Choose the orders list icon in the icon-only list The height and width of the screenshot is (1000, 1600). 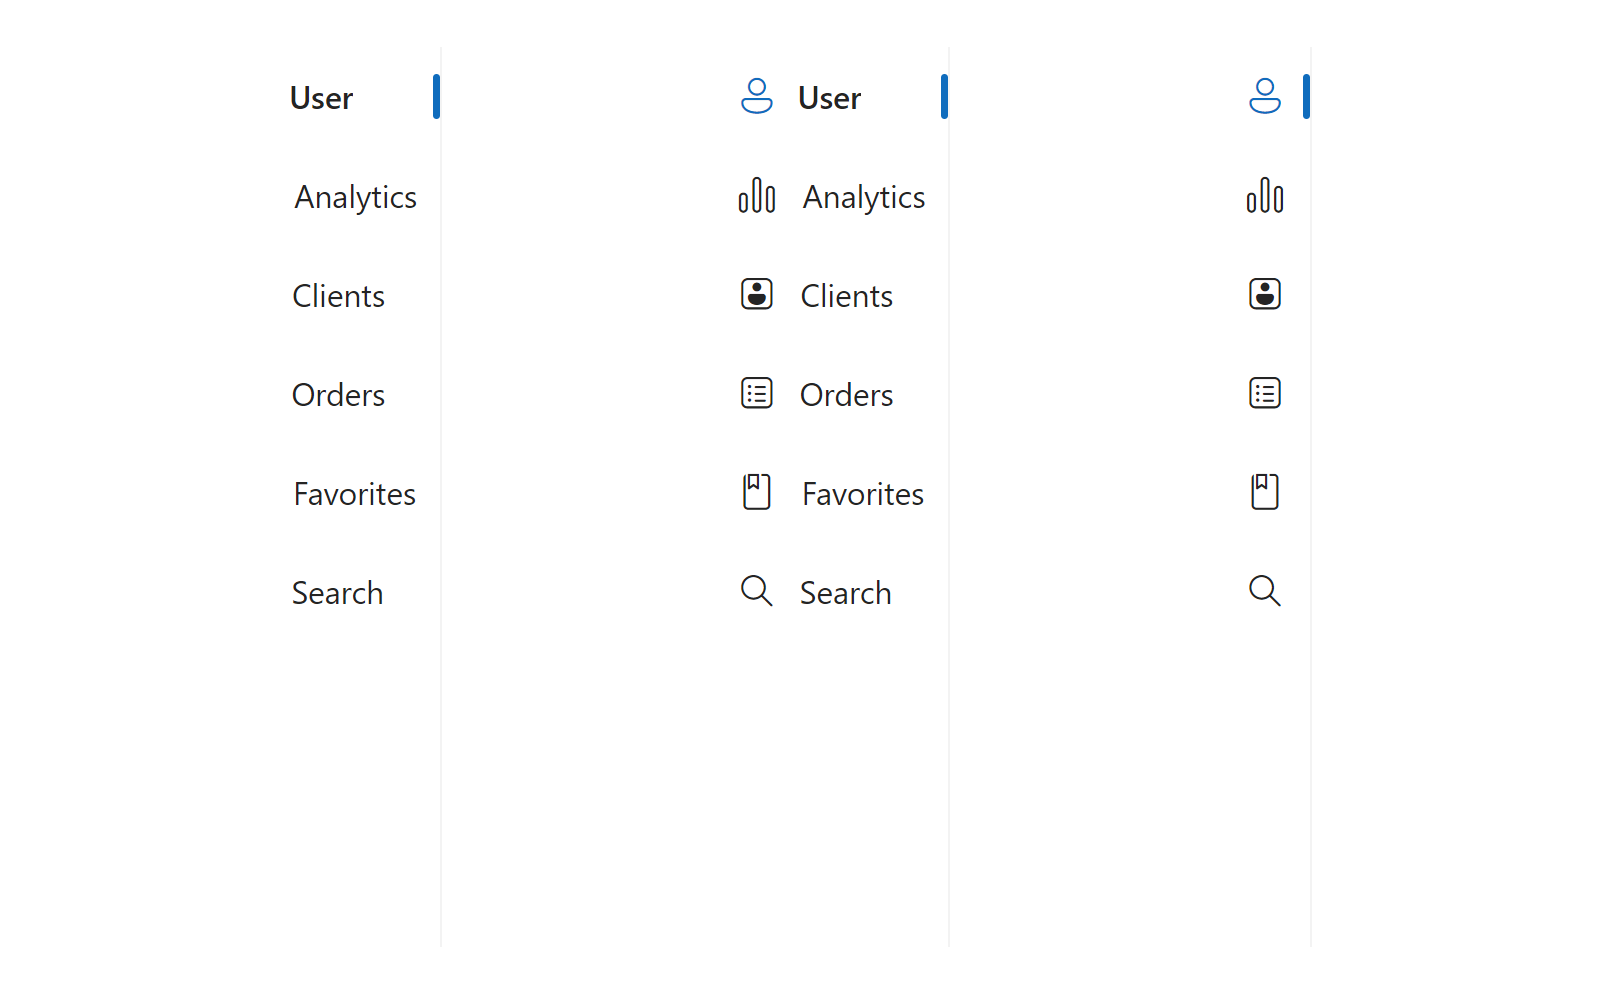coord(1265,393)
